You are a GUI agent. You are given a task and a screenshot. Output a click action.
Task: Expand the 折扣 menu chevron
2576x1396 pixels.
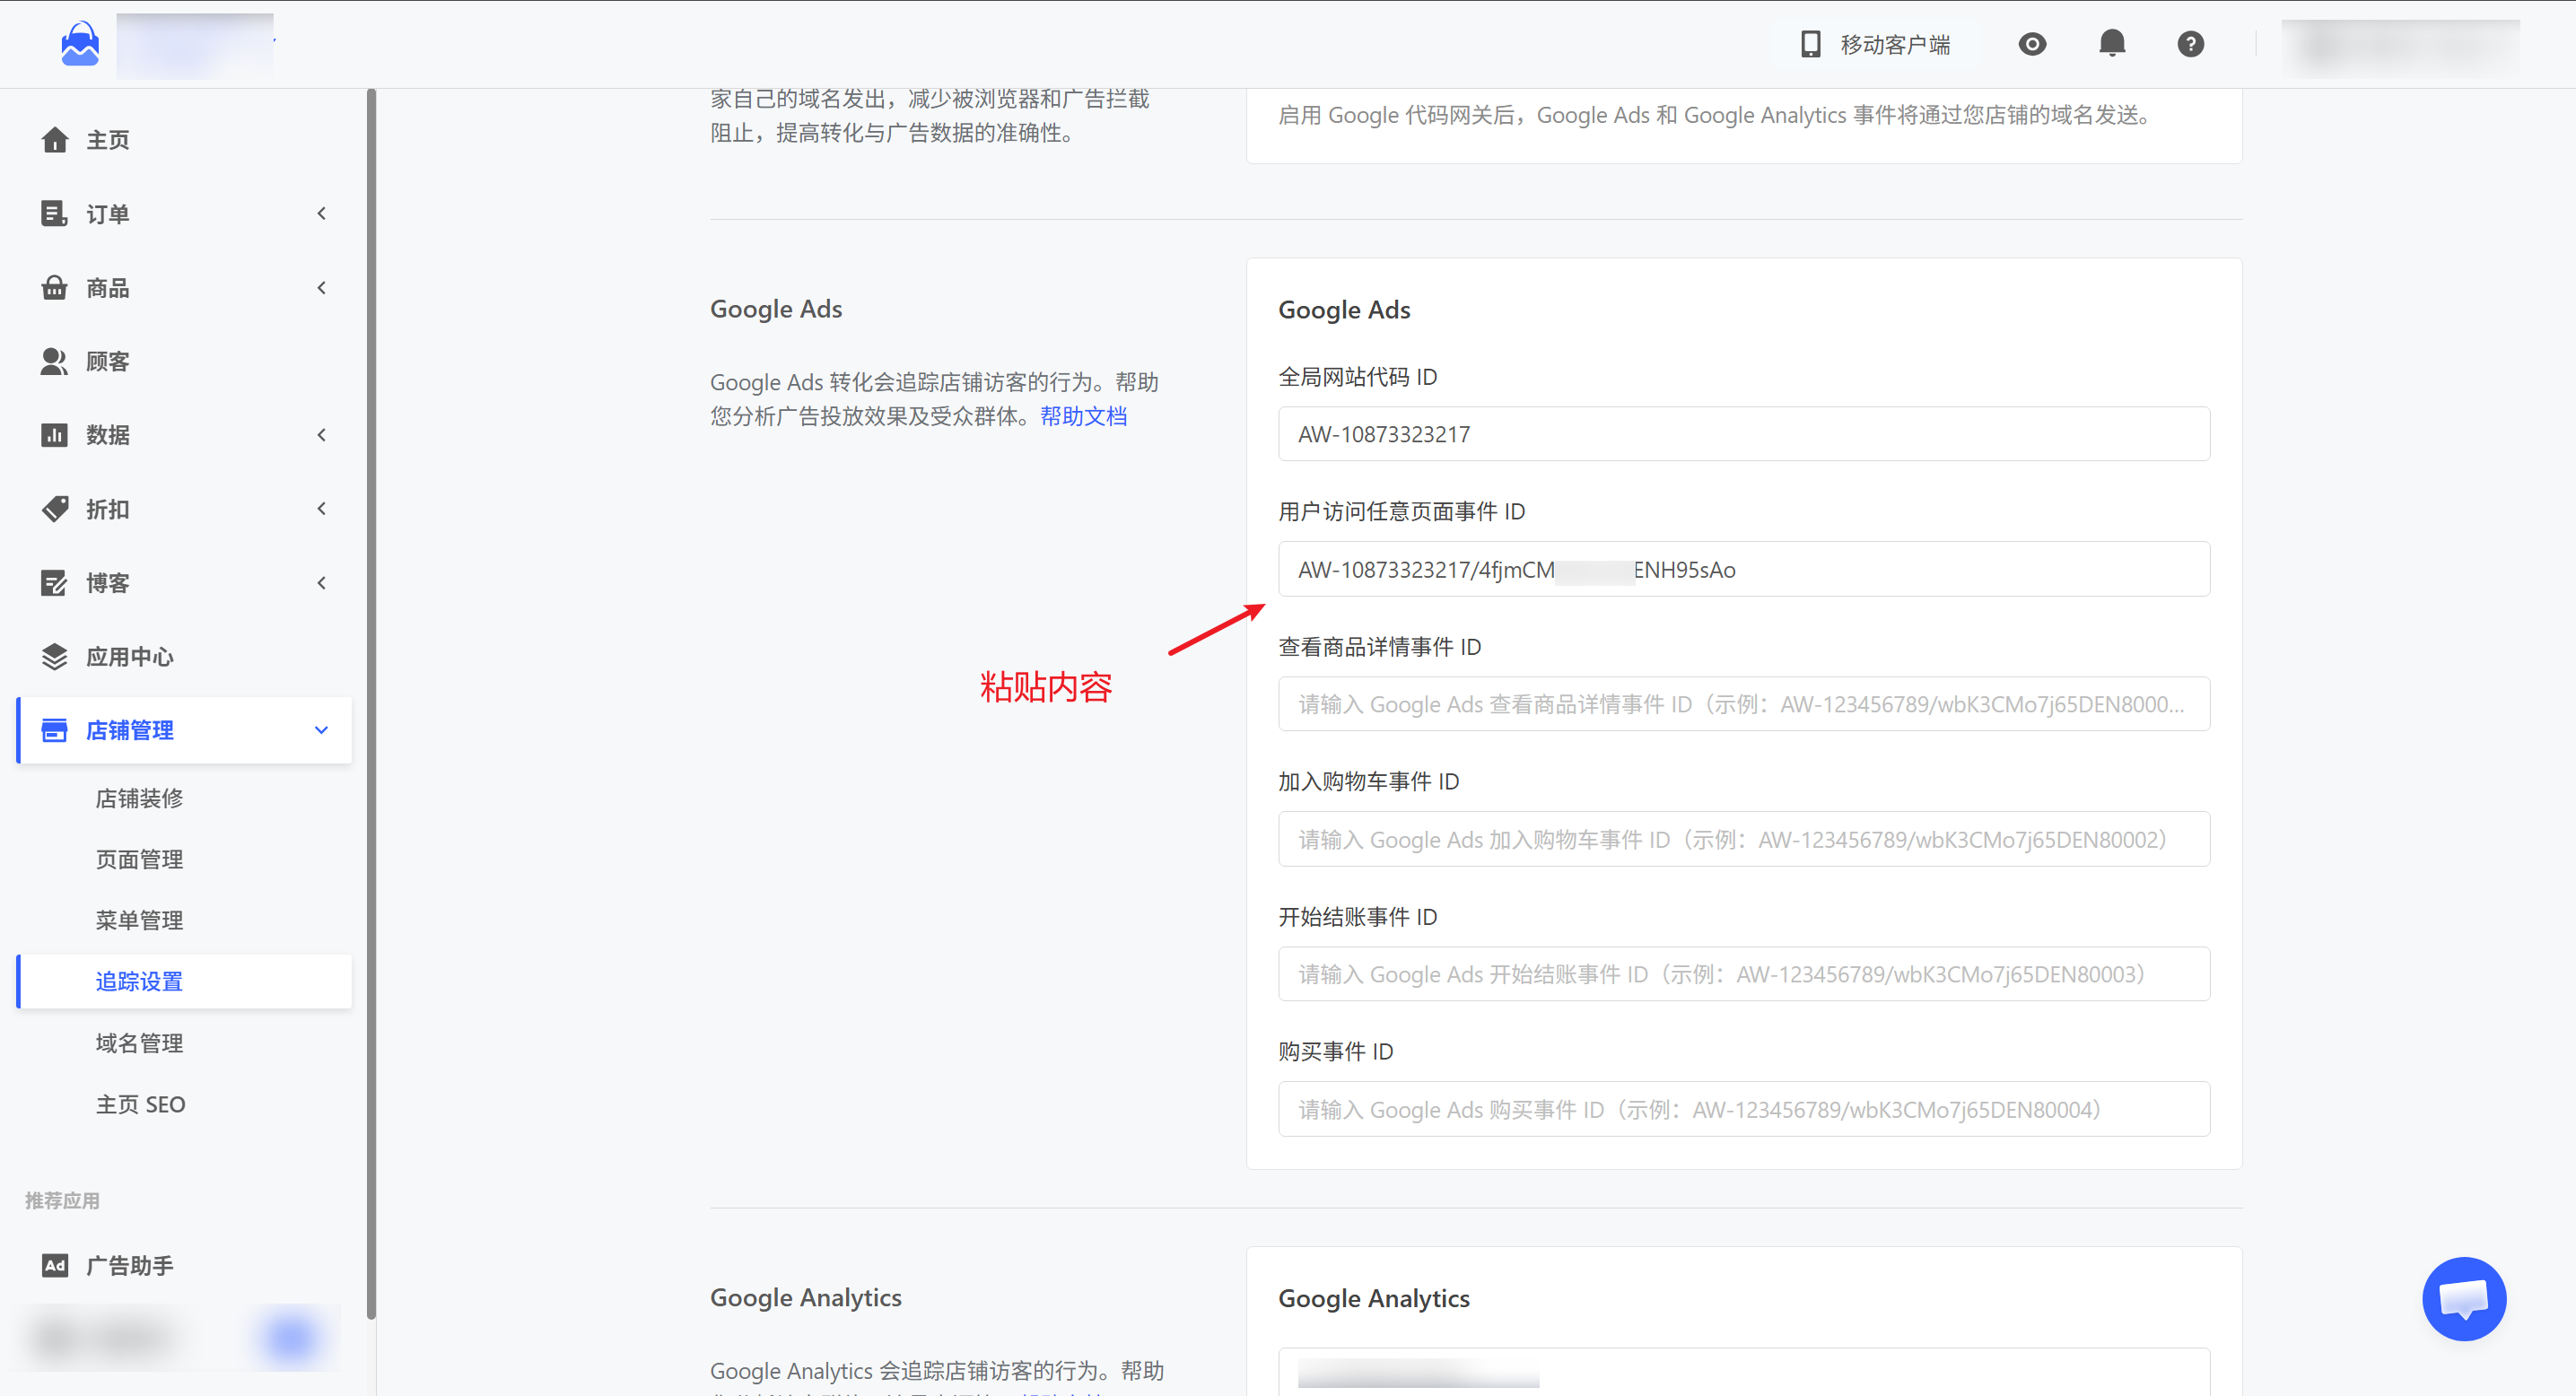(x=322, y=509)
